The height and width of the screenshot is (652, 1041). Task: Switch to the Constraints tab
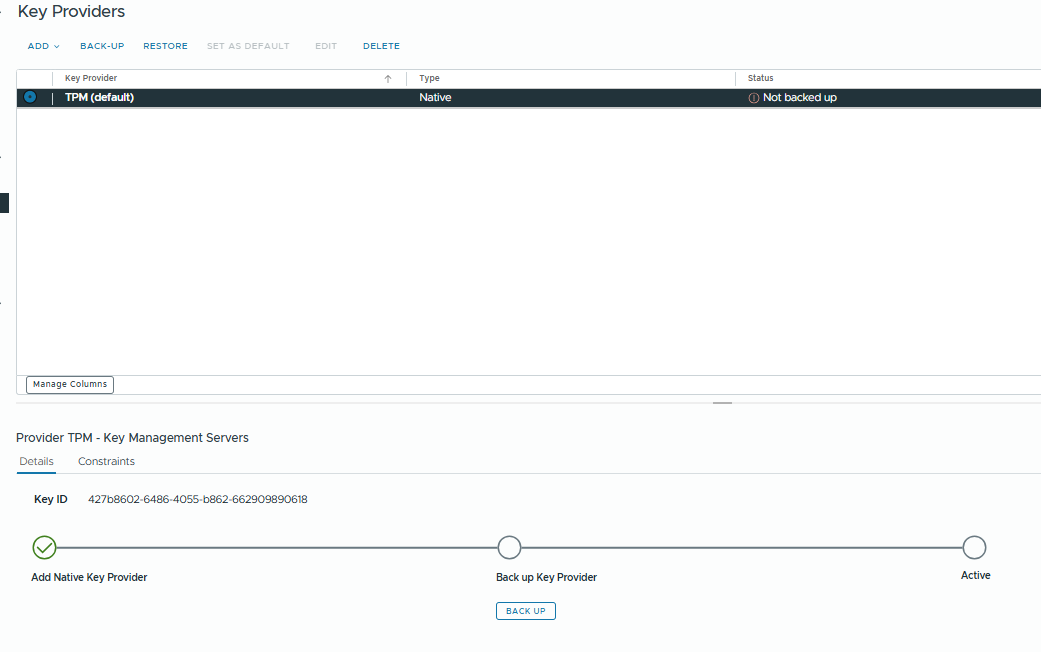click(x=106, y=461)
